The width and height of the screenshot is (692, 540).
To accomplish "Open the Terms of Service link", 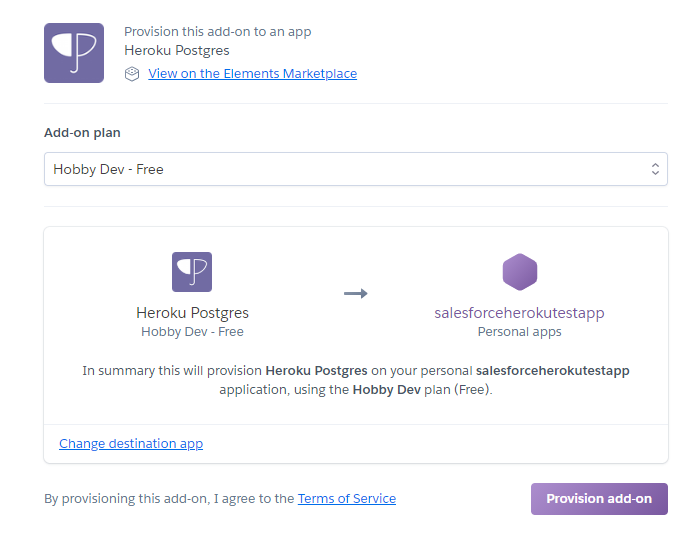I will tap(346, 499).
